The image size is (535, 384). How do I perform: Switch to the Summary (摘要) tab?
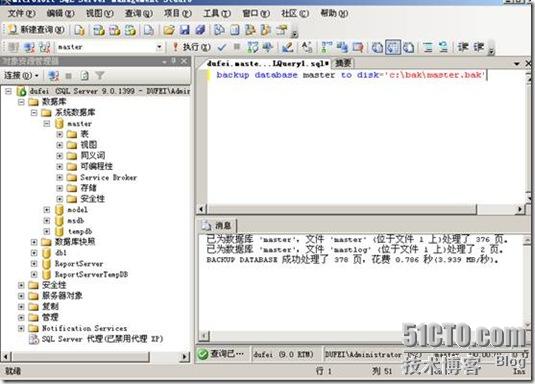(343, 63)
